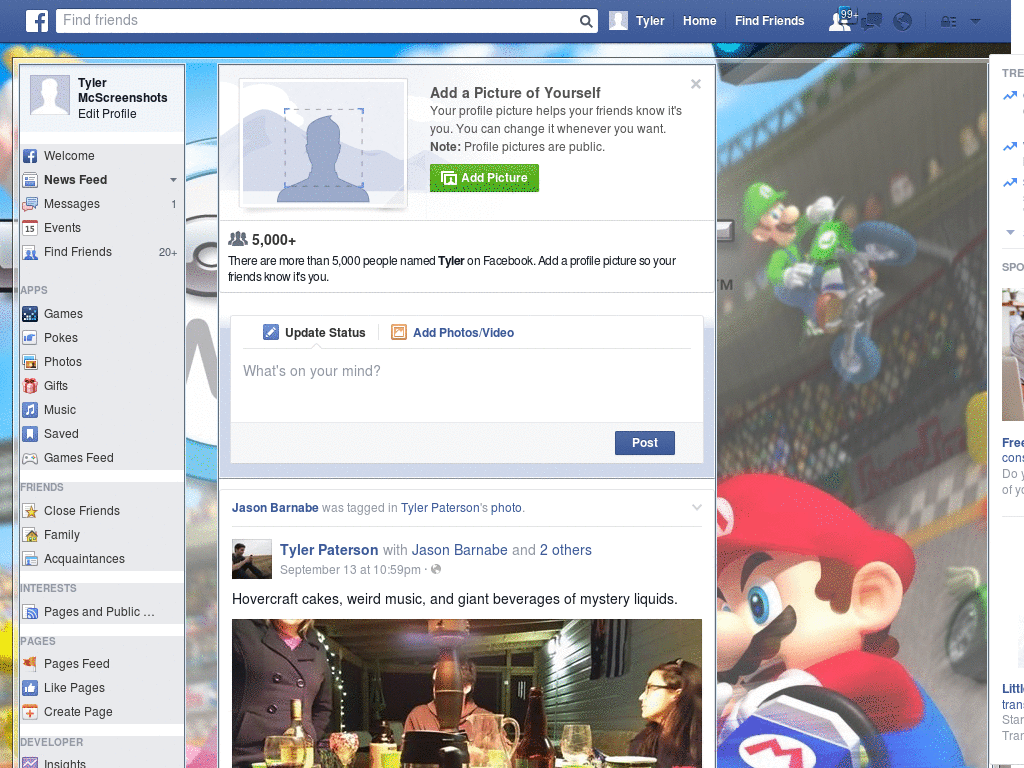1024x768 pixels.
Task: Open Jason Barnabe link in story header
Action: [x=275, y=508]
